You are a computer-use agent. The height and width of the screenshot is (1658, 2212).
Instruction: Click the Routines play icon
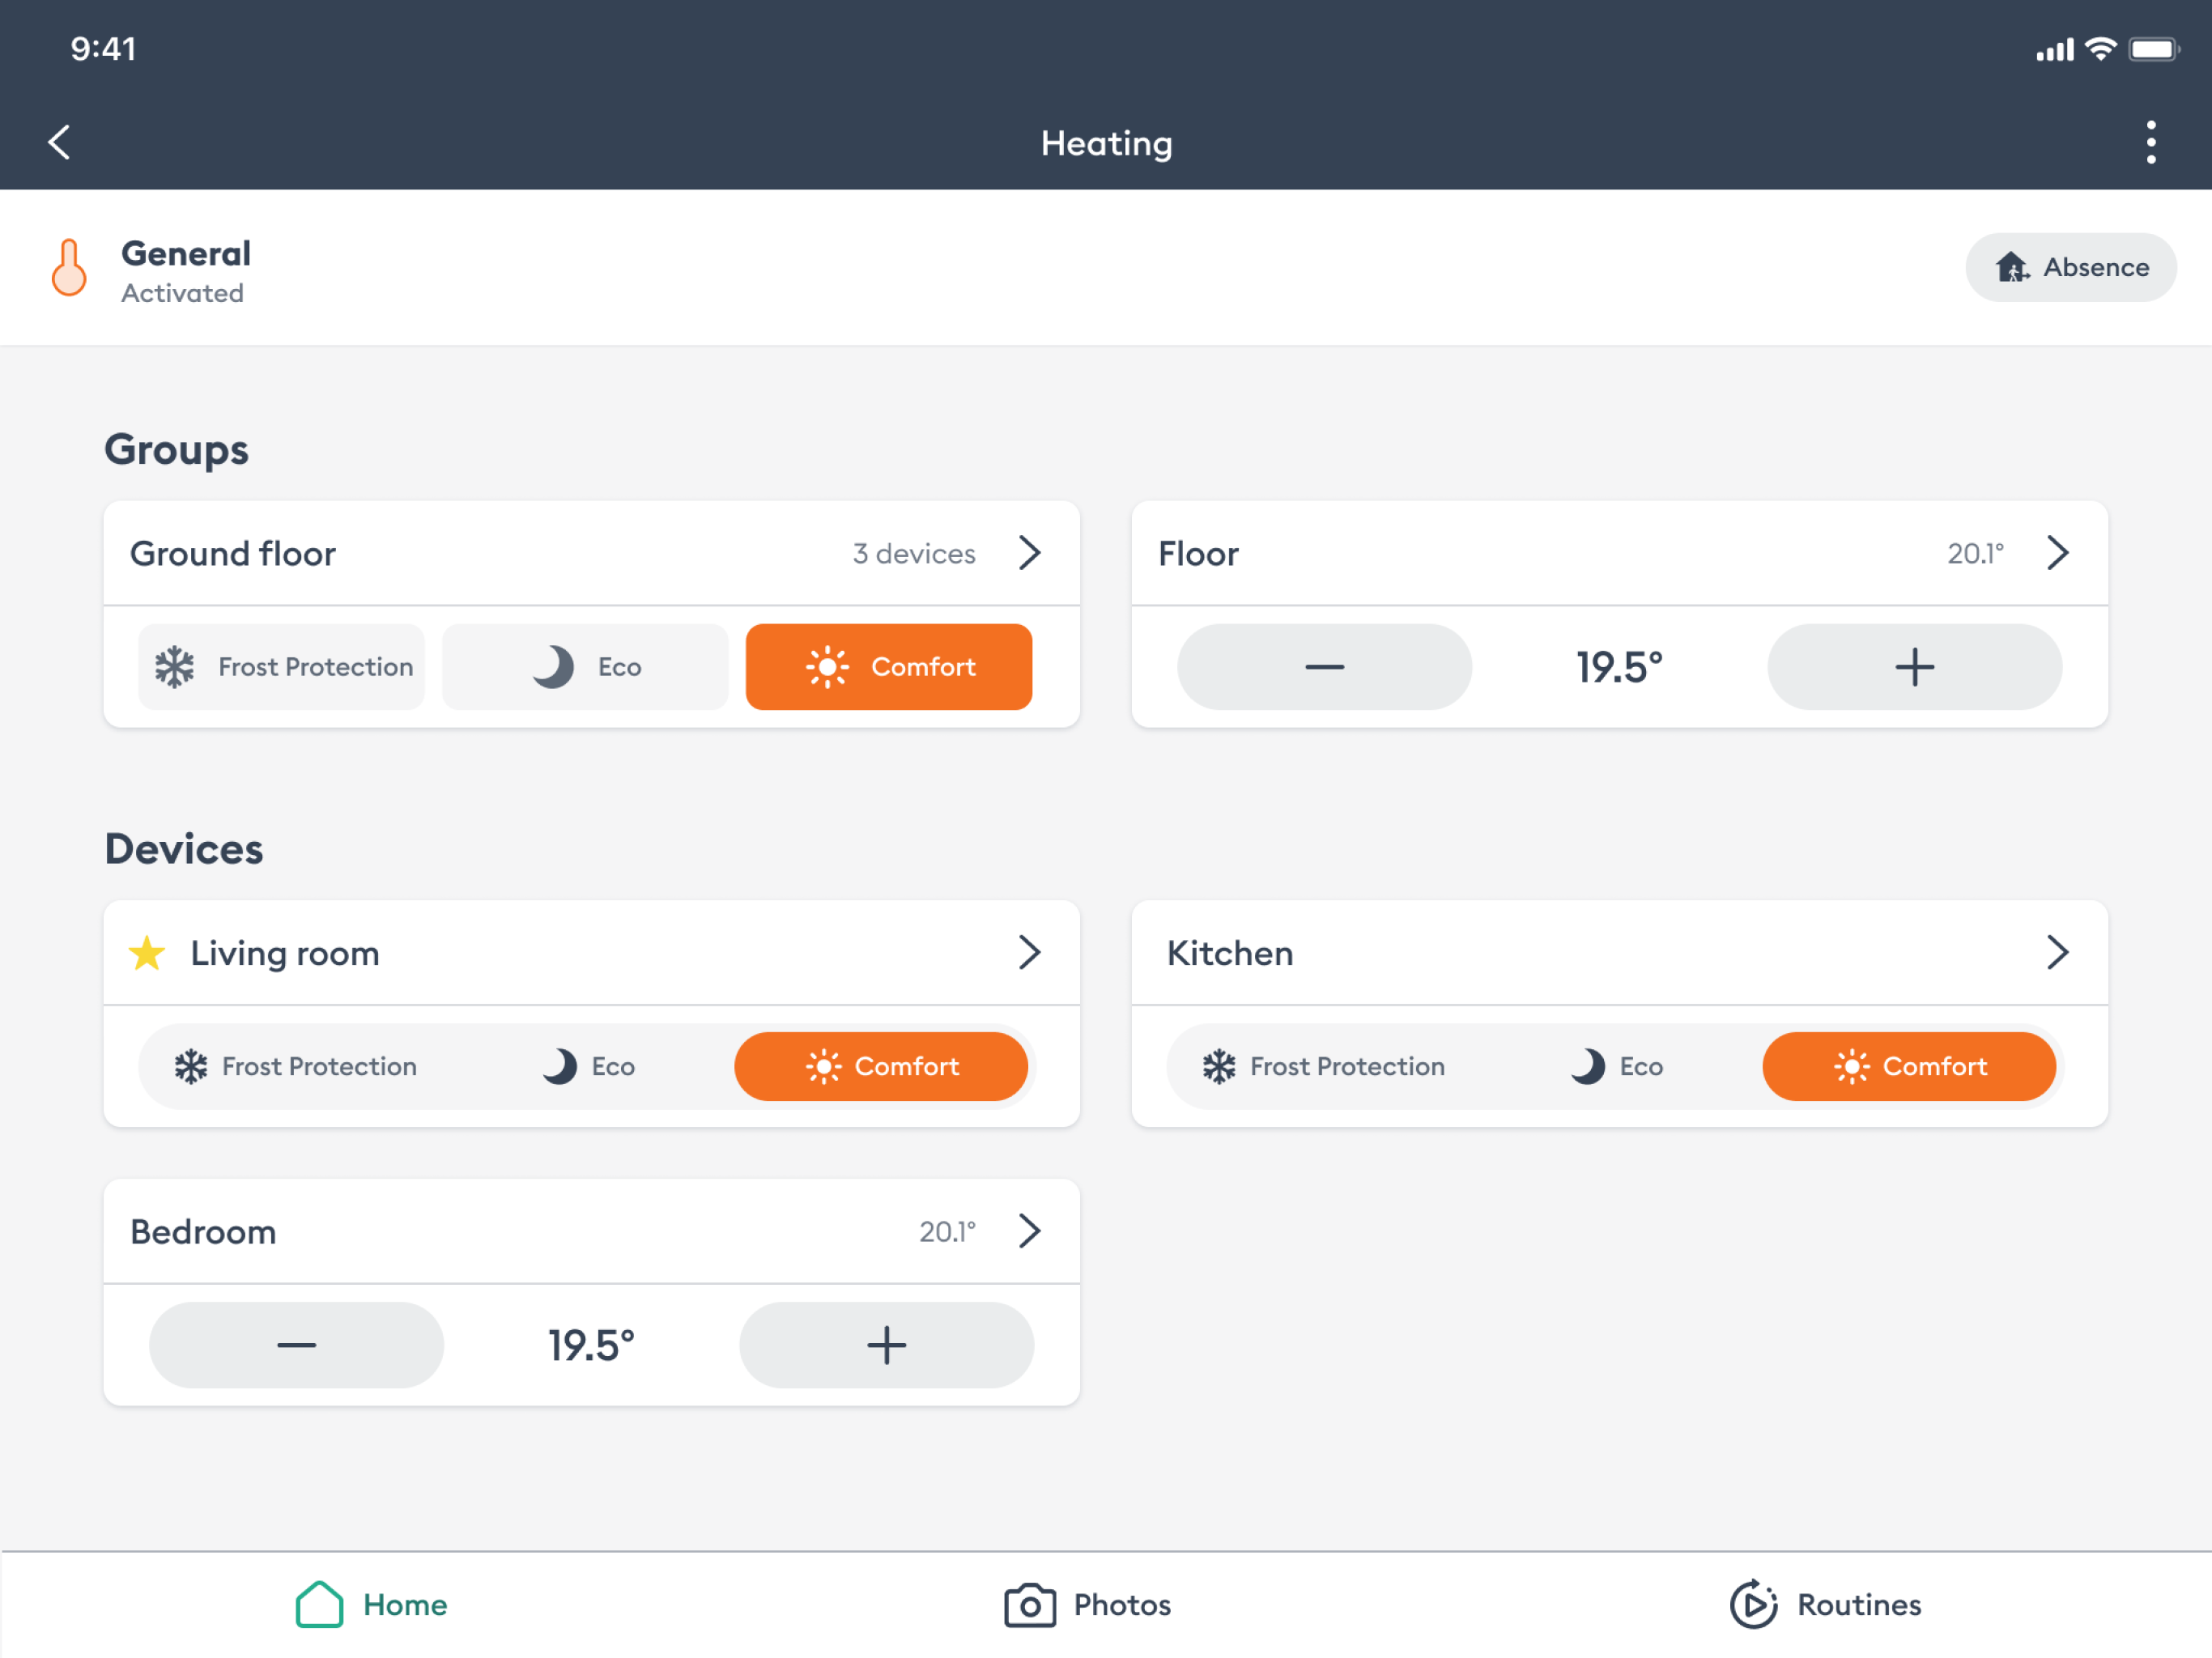point(1753,1604)
